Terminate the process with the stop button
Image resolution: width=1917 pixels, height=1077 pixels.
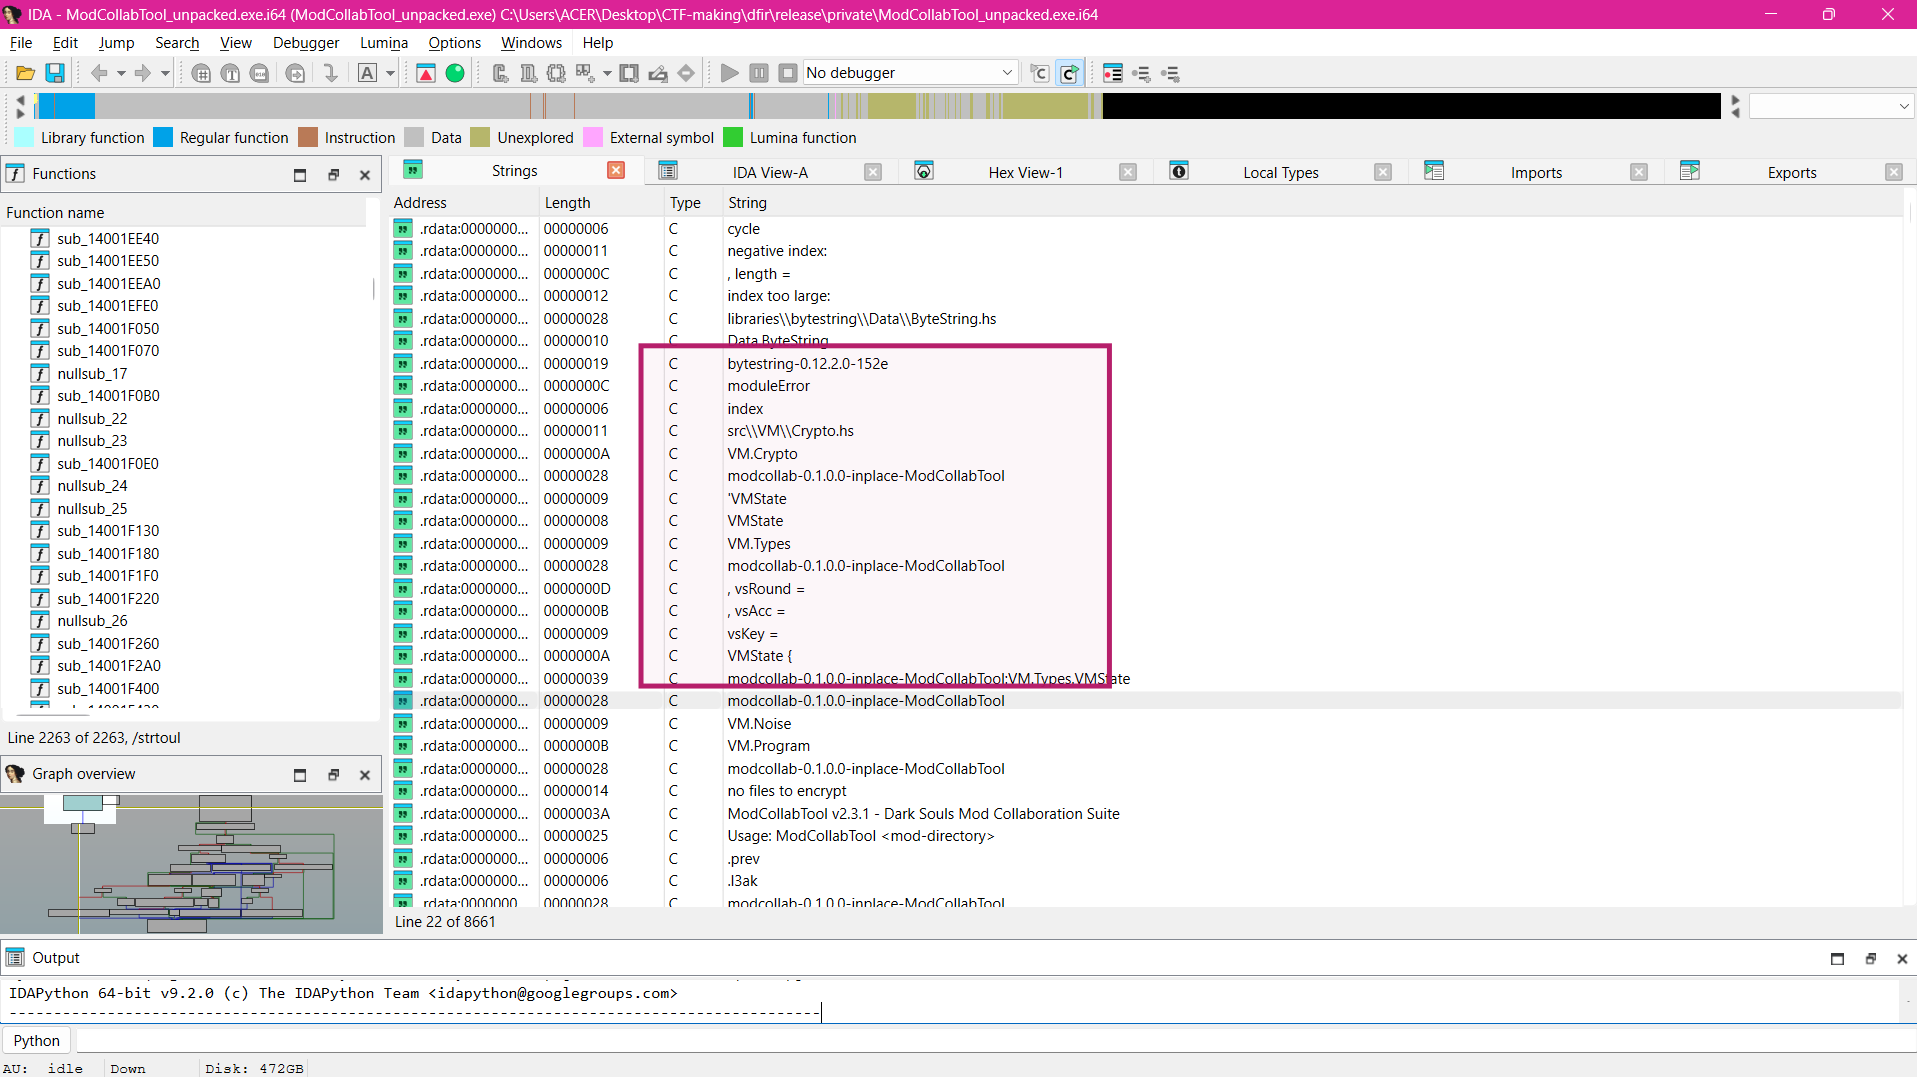(788, 73)
